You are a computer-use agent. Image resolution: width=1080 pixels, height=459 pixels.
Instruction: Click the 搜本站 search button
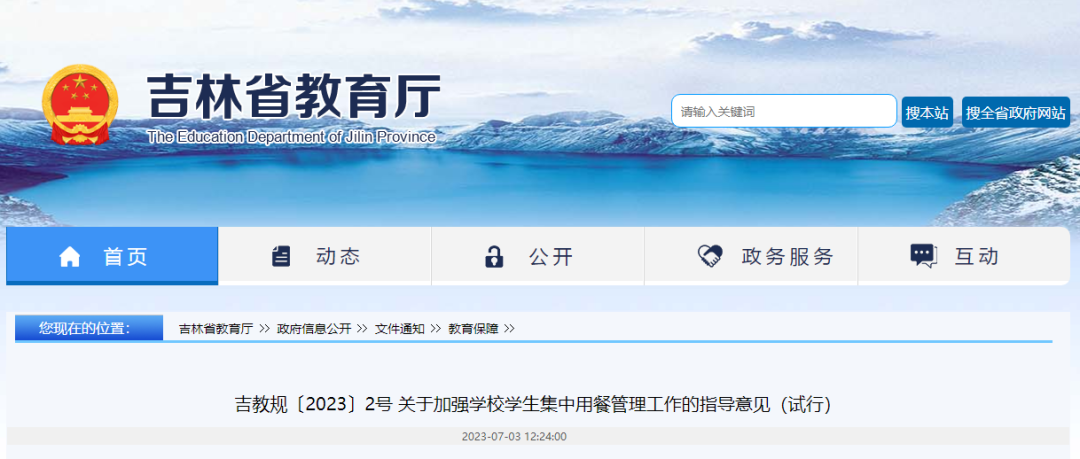coord(927,112)
